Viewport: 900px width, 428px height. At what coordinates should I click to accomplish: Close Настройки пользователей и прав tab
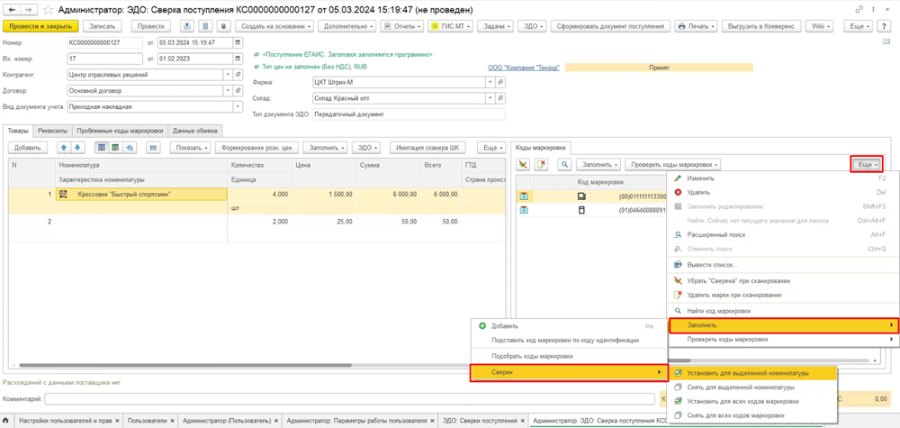[x=118, y=421]
